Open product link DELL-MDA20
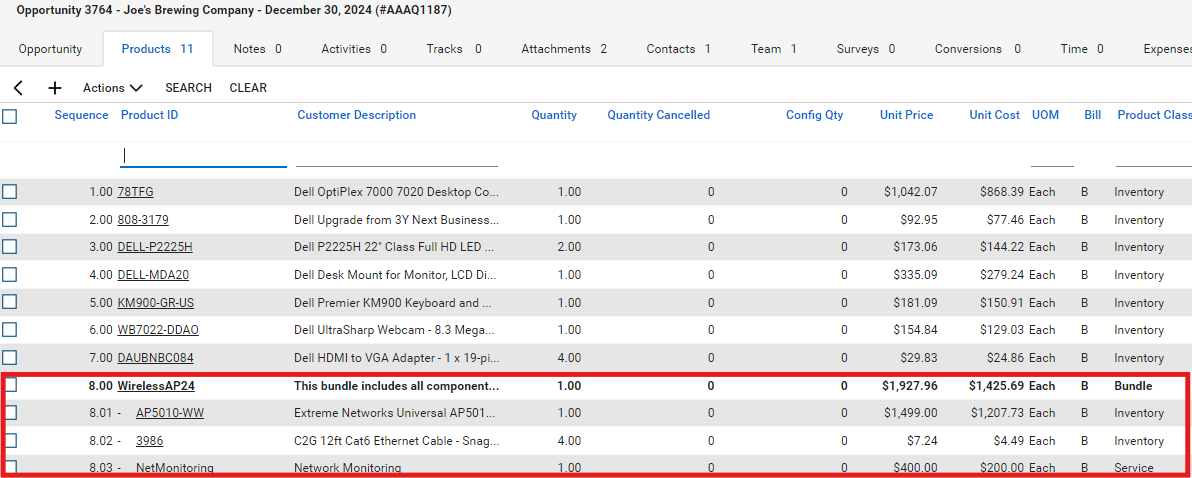Viewport: 1192px width, 478px height. pos(153,275)
